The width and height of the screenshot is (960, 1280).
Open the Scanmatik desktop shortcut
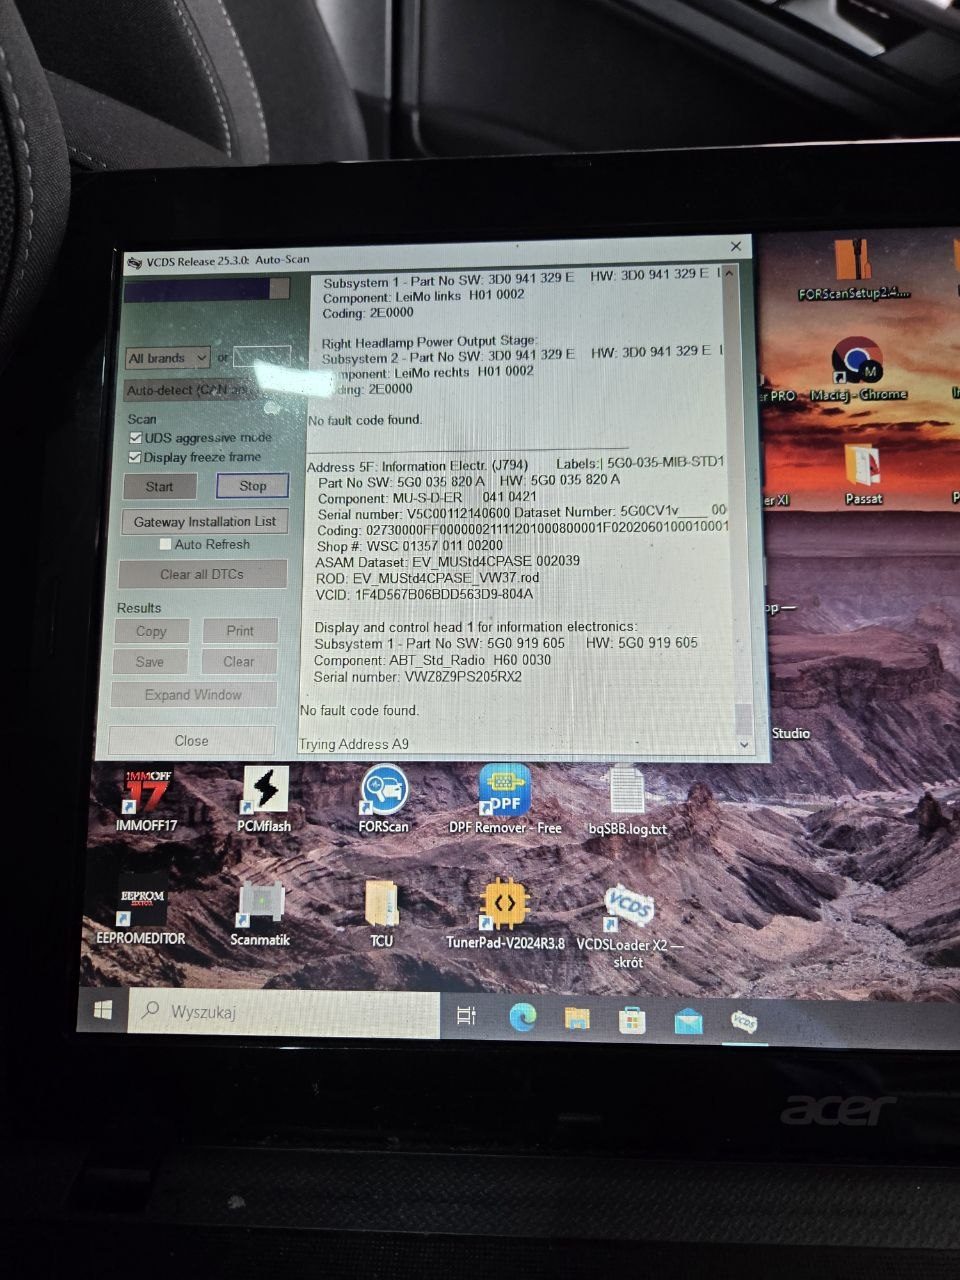coord(260,913)
